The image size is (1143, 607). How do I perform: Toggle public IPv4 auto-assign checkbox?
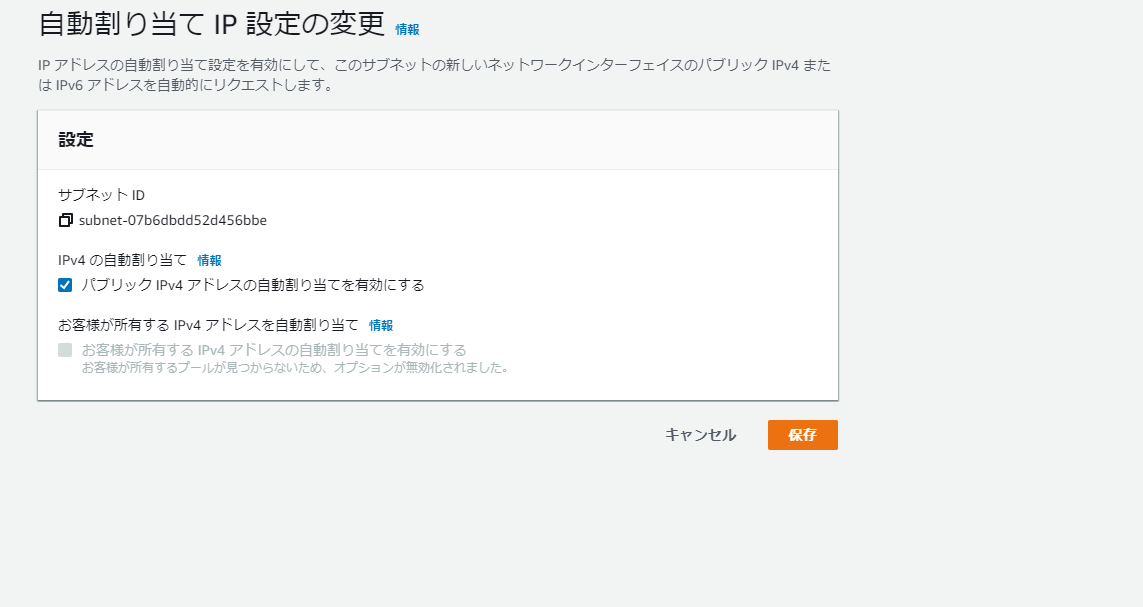[x=65, y=285]
